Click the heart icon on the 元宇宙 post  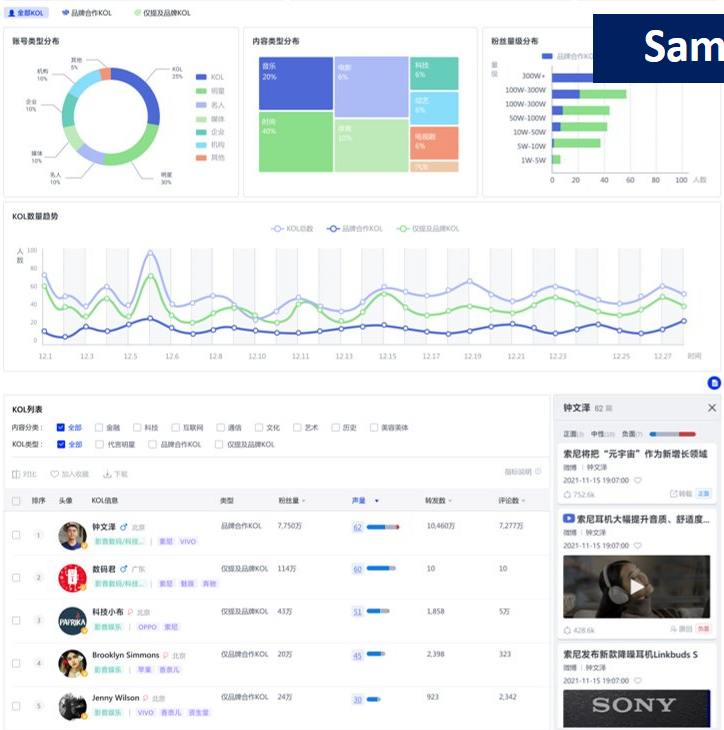(638, 480)
